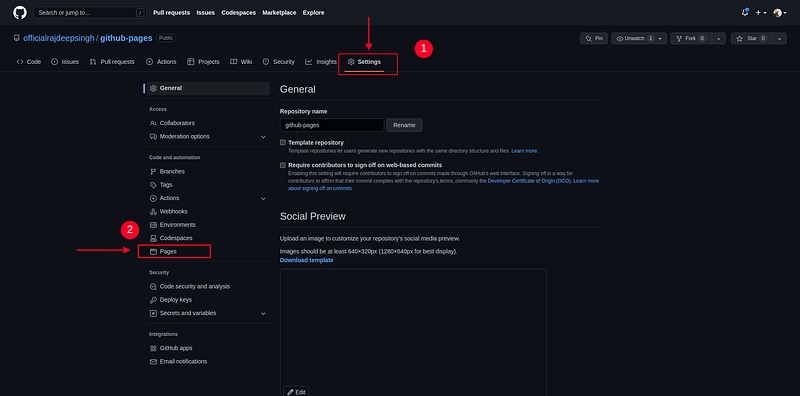The width and height of the screenshot is (800, 396).
Task: Expand Moderation options chevron
Action: (x=263, y=137)
